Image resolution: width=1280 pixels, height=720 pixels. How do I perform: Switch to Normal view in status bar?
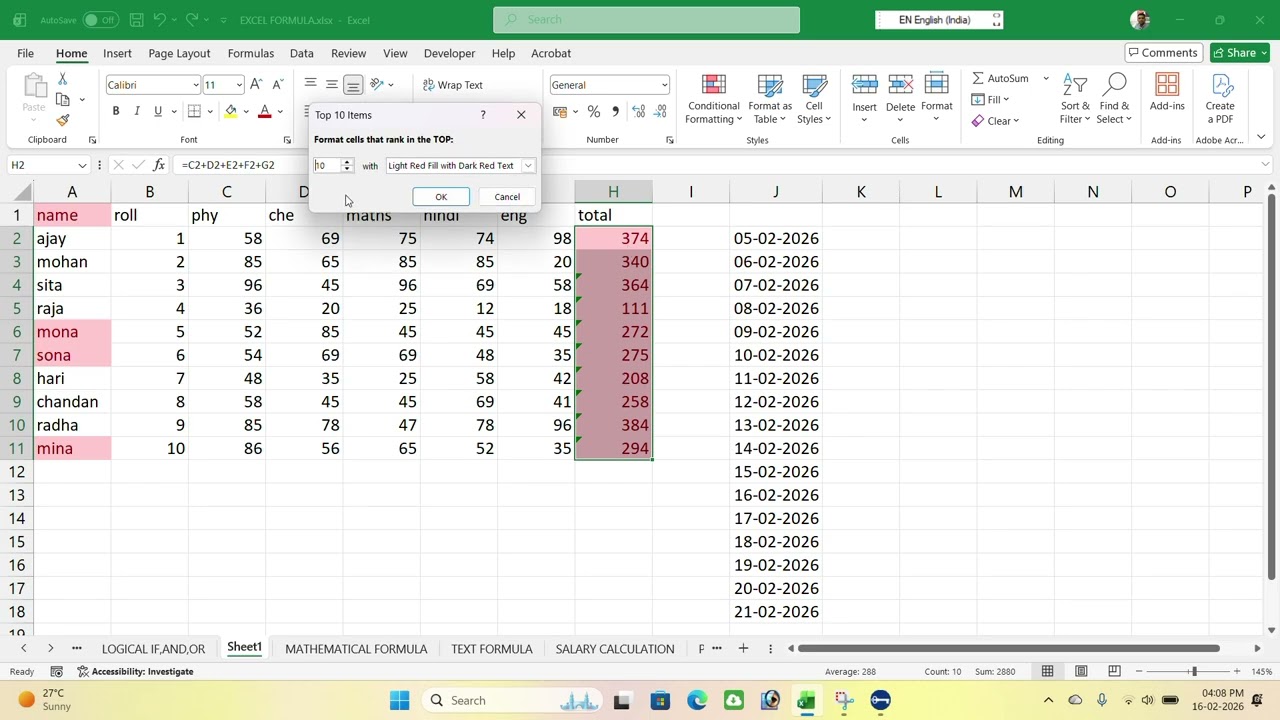[x=1048, y=671]
